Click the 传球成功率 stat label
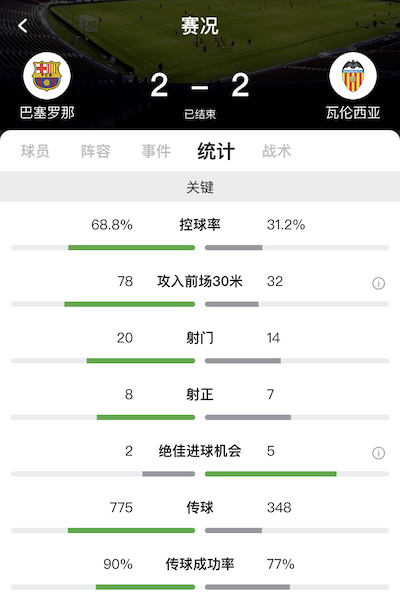The image size is (400, 594). (200, 564)
